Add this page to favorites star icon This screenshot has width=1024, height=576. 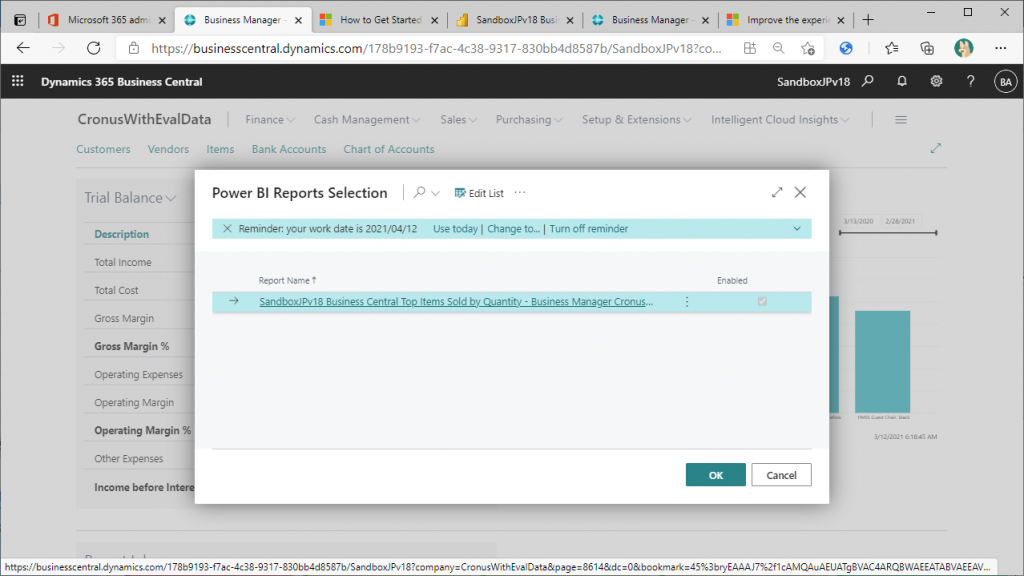(808, 48)
